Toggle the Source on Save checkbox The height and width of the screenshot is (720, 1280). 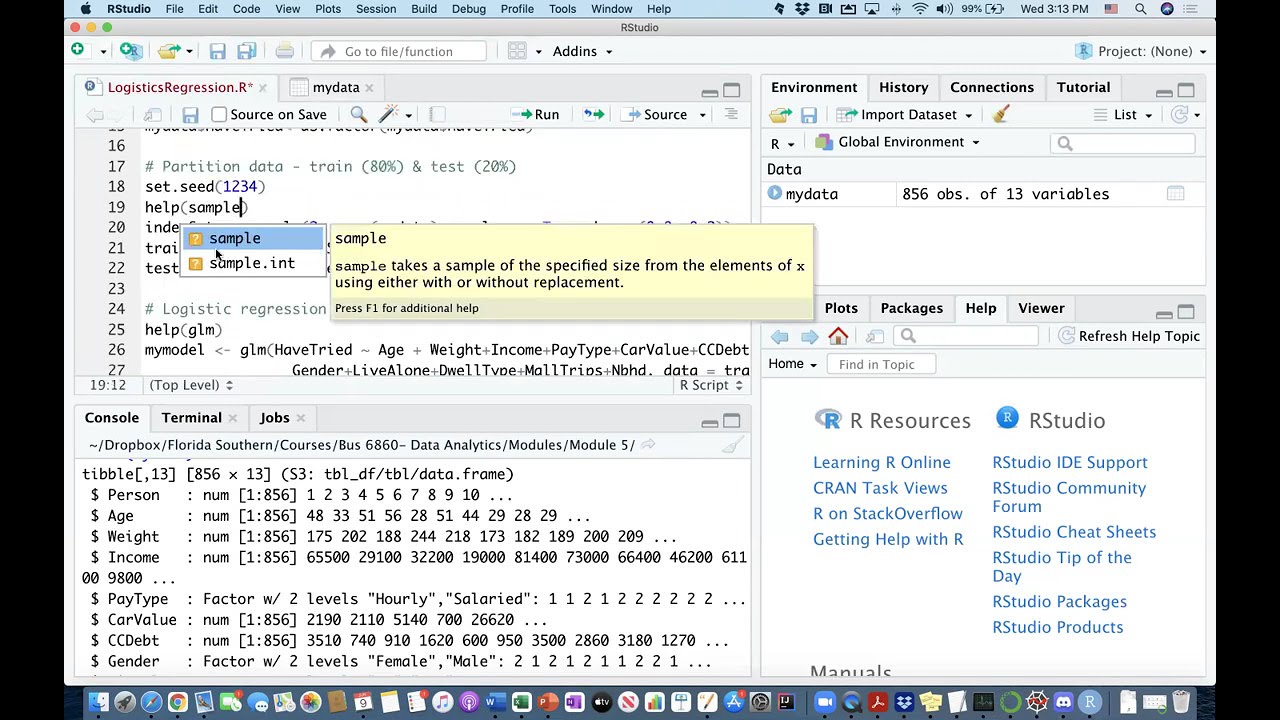point(219,115)
